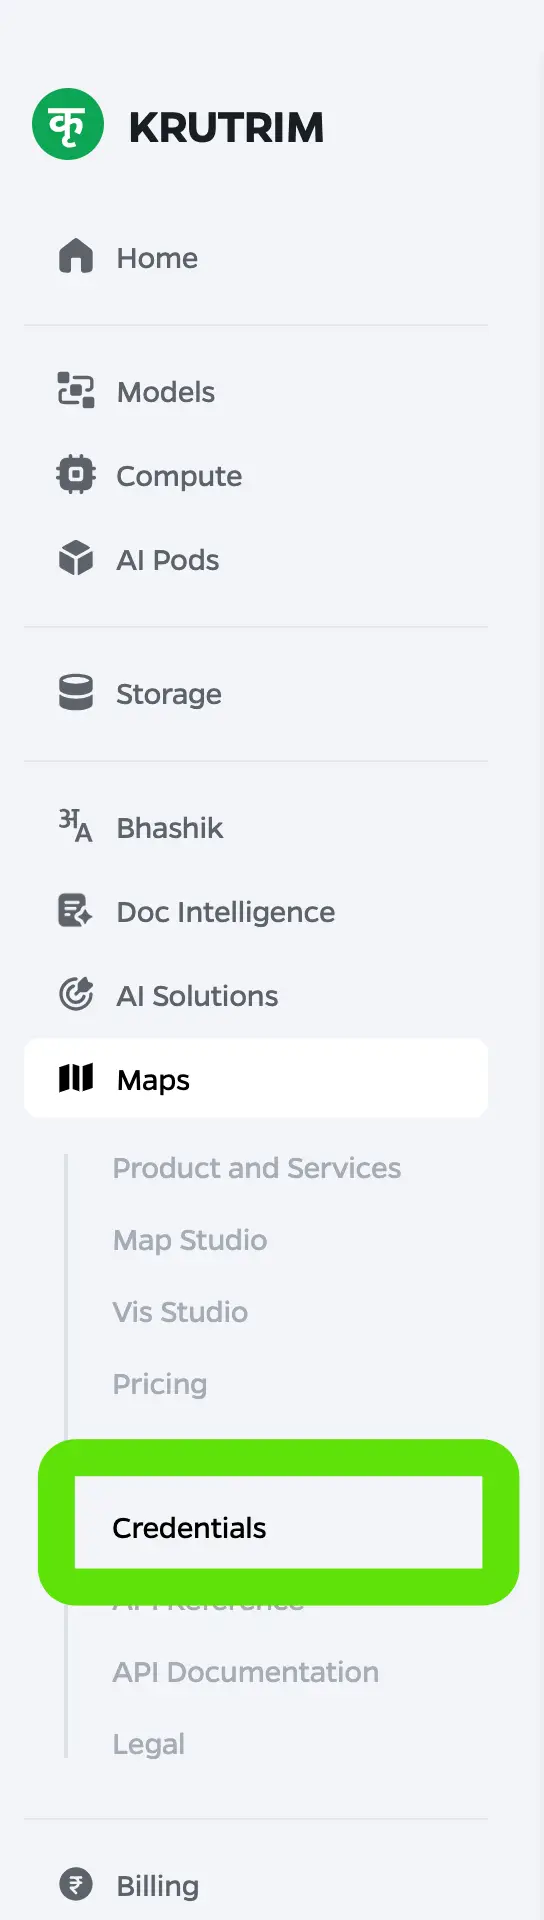Open Product and Services submenu item
This screenshot has height=1920, width=544.
click(x=257, y=1168)
